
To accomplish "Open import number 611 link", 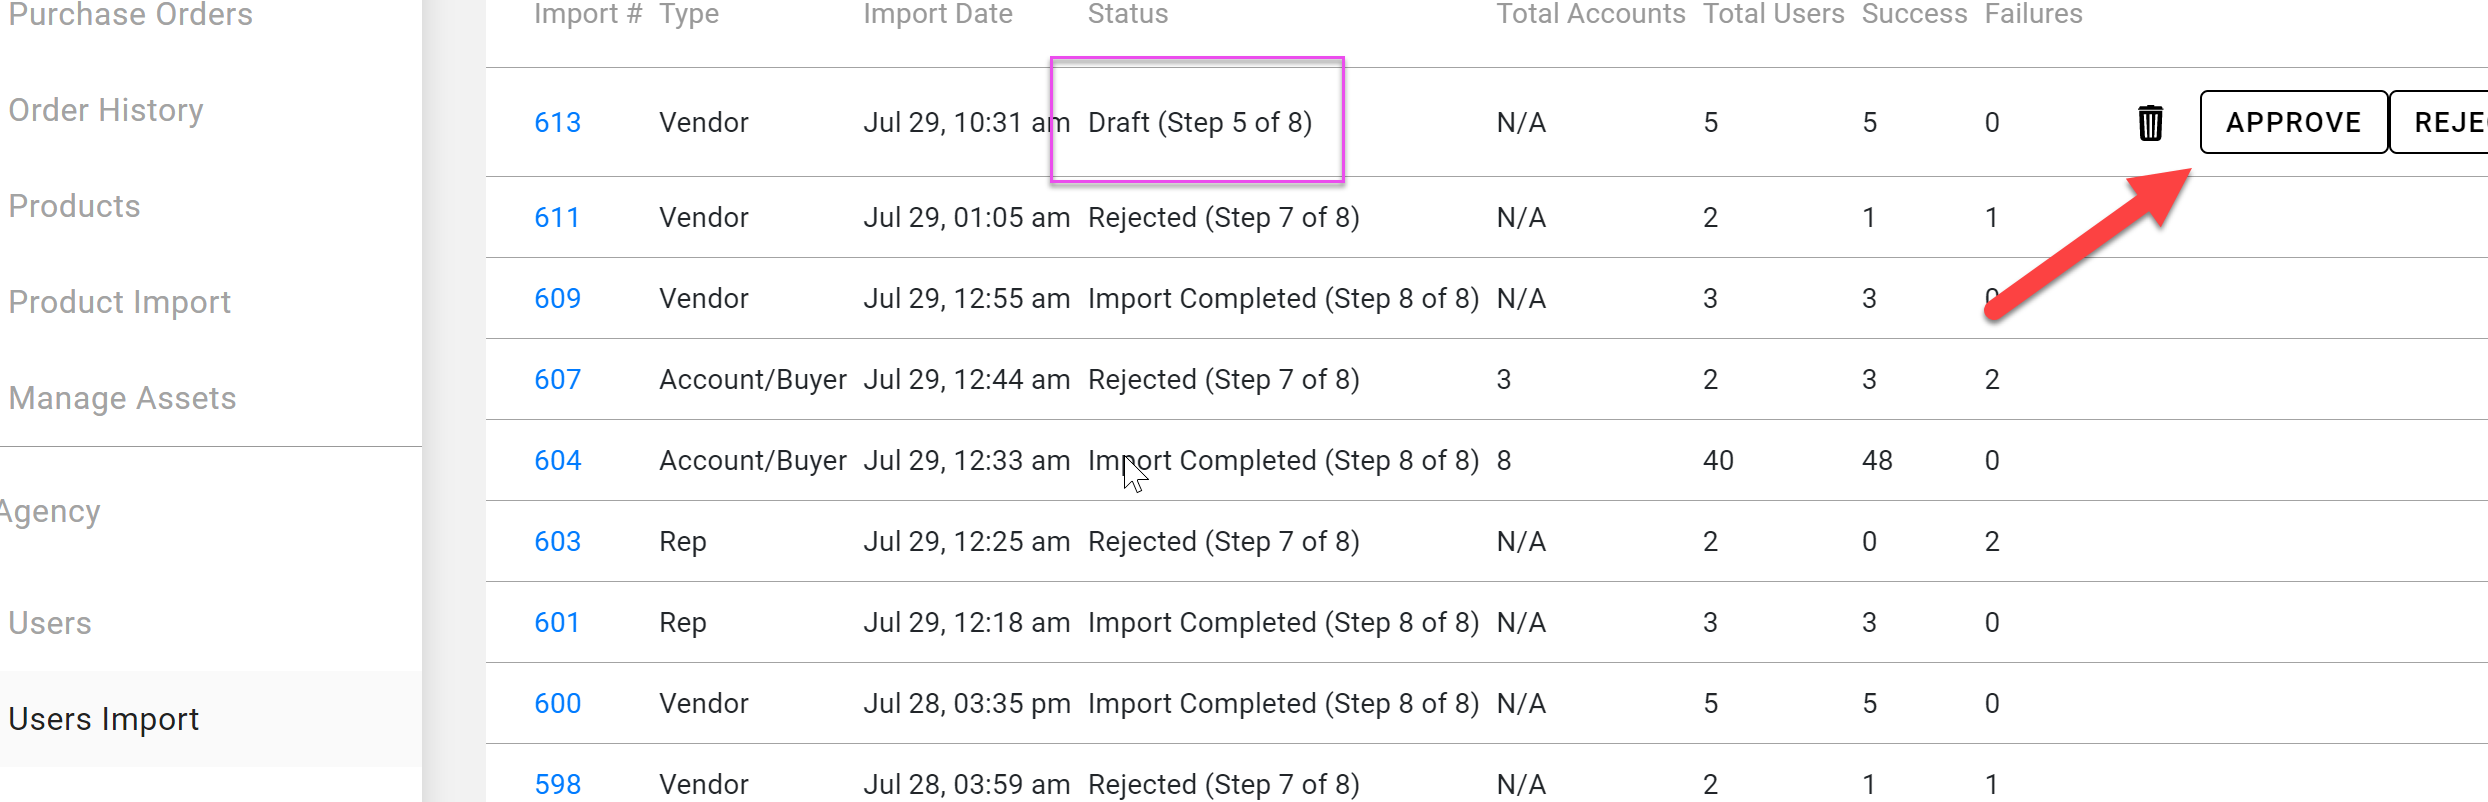I will click(x=556, y=218).
